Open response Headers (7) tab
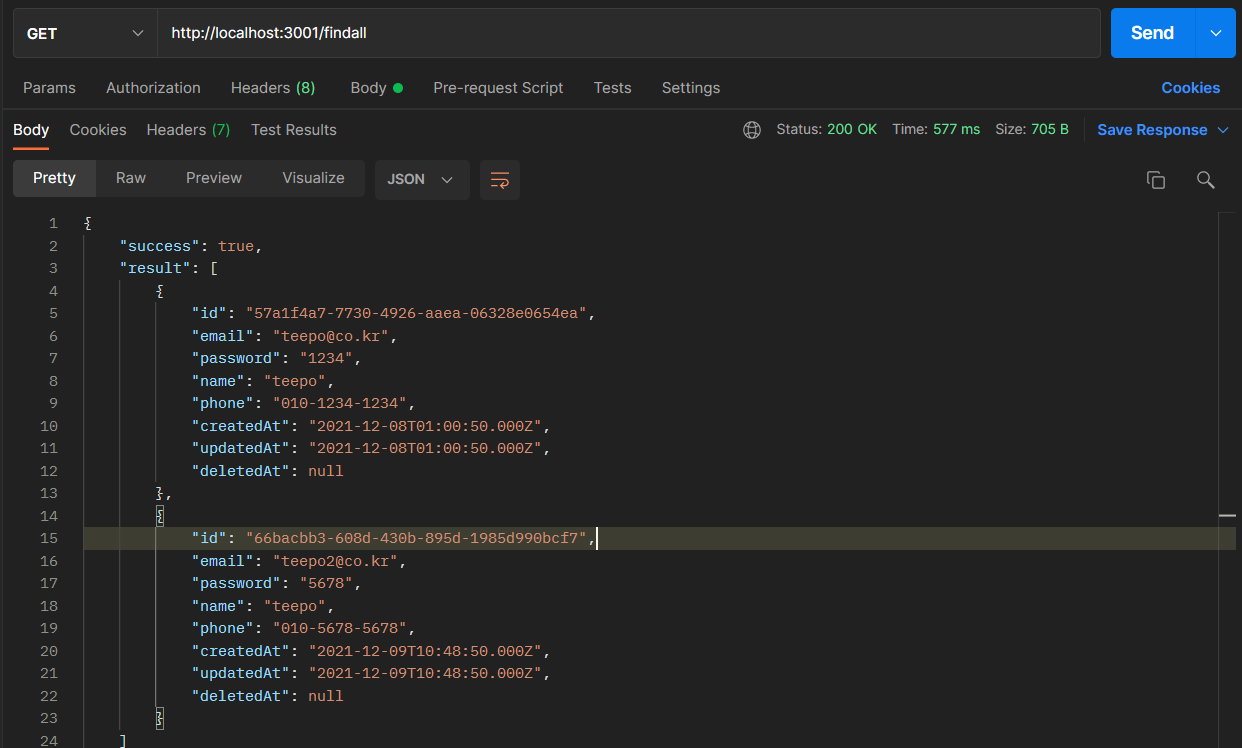 coord(188,130)
